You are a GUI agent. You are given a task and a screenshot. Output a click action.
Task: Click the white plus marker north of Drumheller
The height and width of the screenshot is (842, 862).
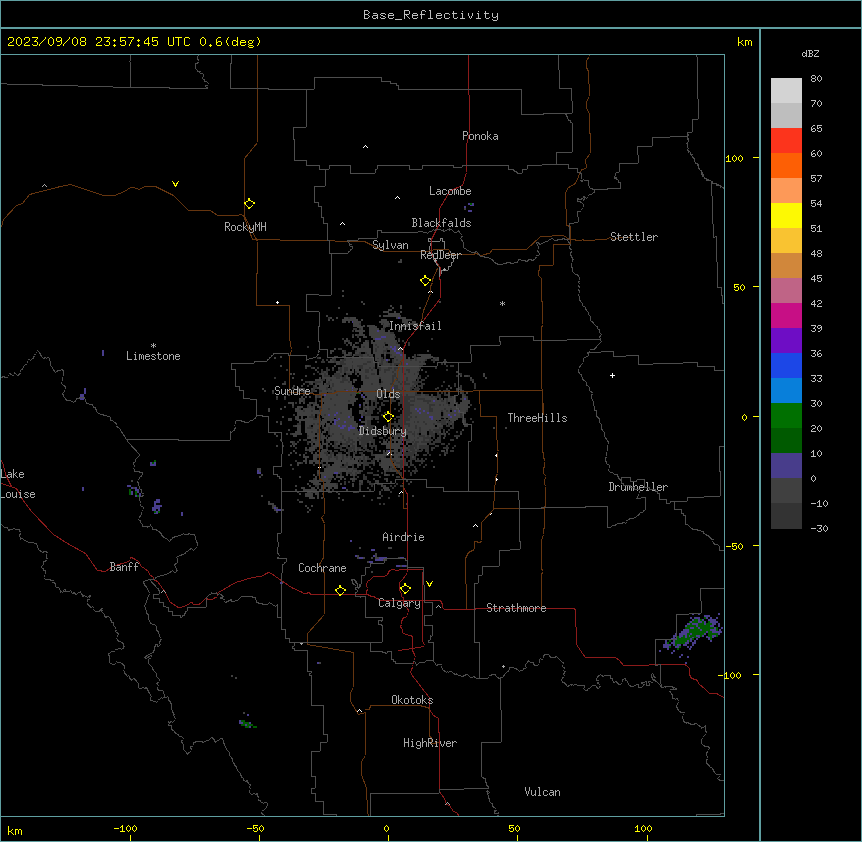612,375
